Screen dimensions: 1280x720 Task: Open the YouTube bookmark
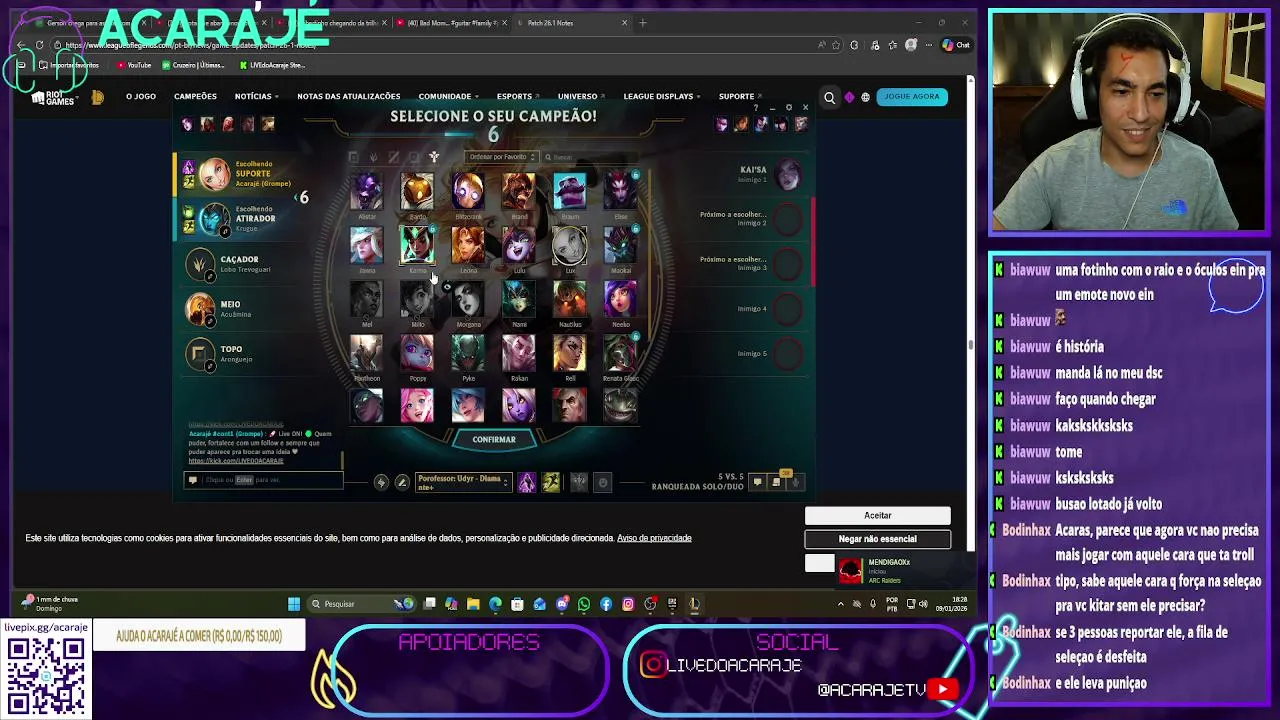[135, 65]
